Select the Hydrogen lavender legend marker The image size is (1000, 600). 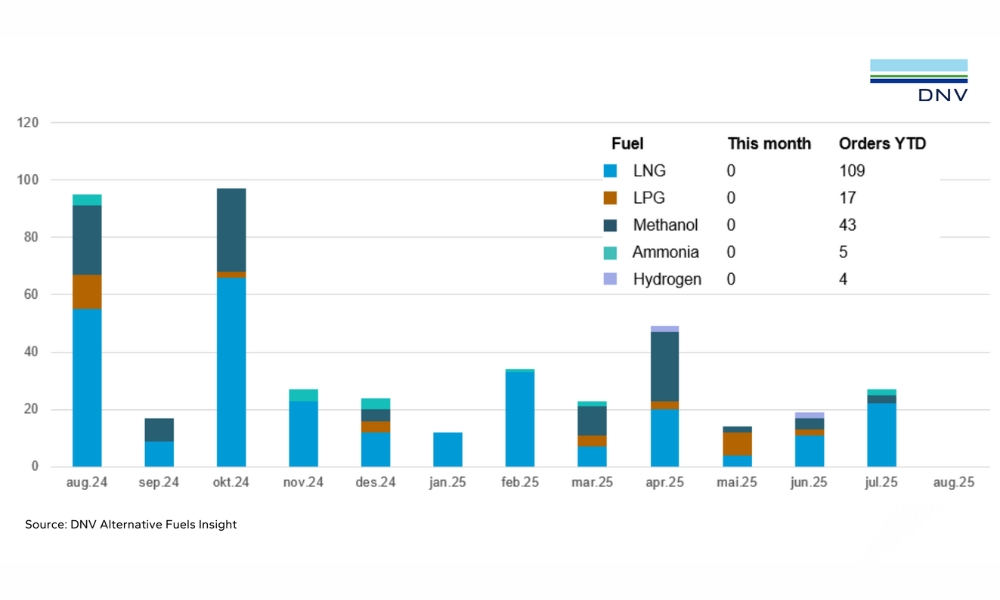611,279
